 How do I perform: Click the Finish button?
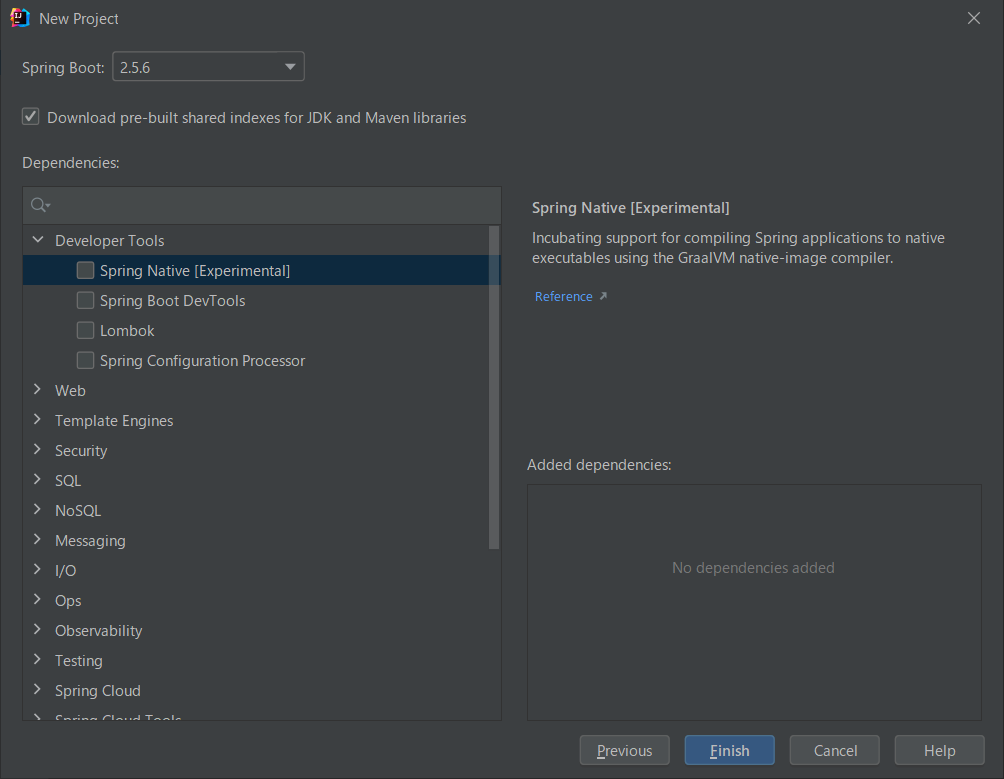[729, 750]
